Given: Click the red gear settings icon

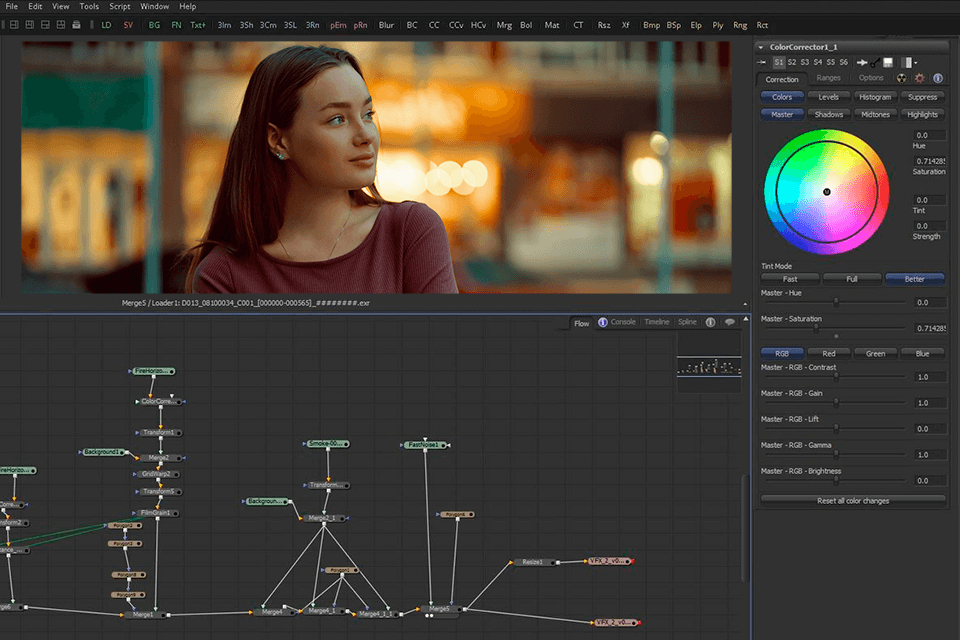Looking at the screenshot, I should click(920, 78).
